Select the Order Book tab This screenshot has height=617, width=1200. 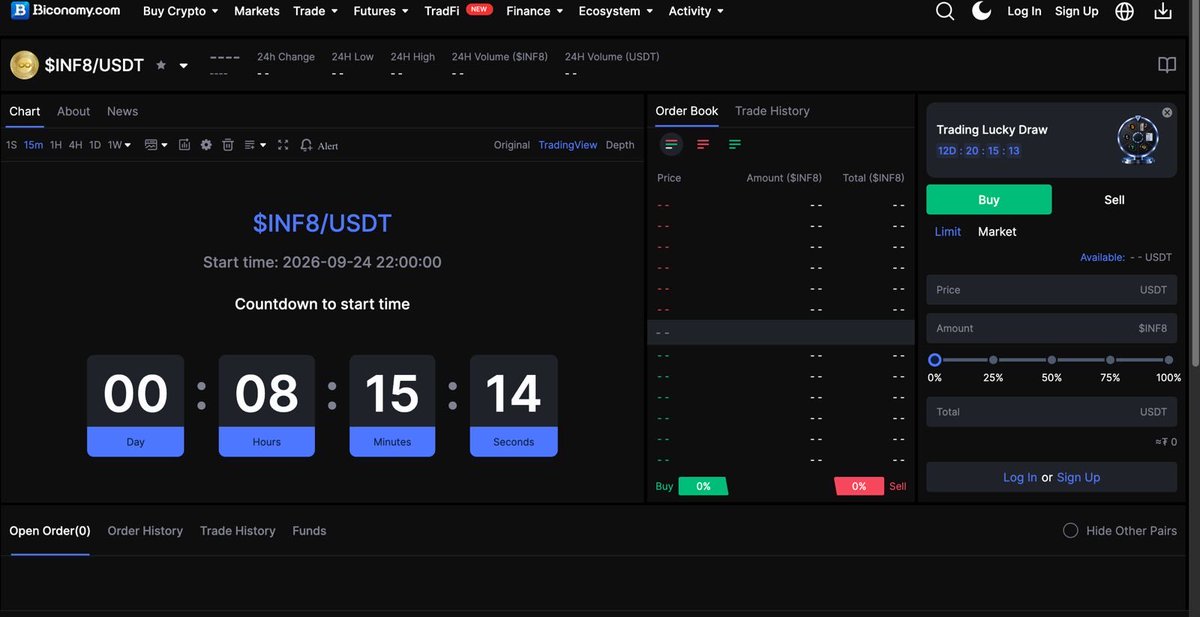687,111
